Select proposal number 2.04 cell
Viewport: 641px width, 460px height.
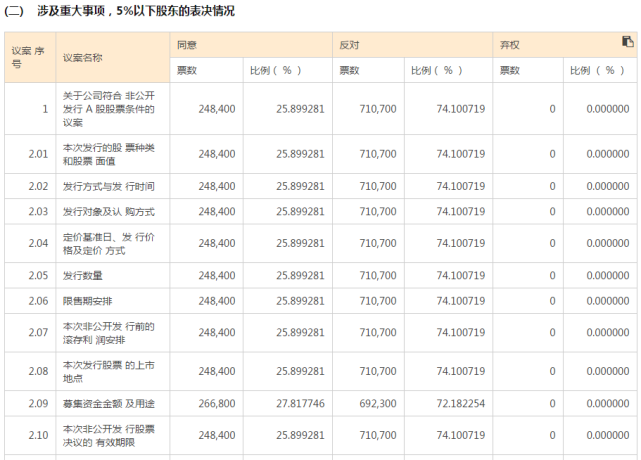(30, 243)
